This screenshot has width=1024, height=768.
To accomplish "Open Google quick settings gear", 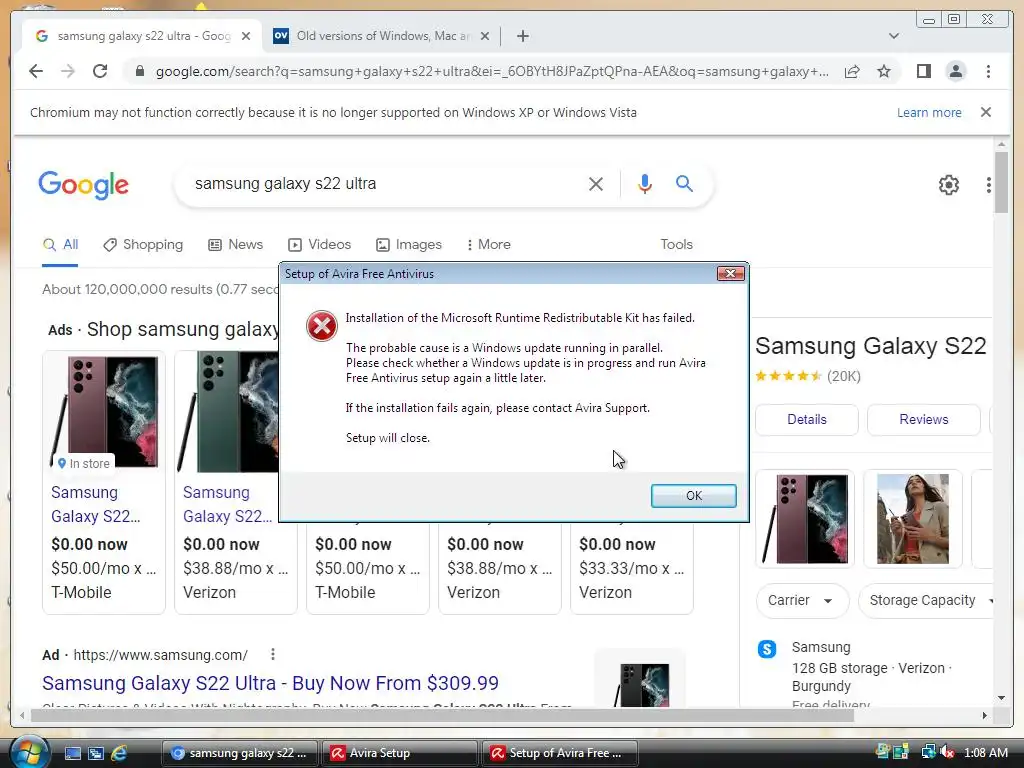I will pos(948,185).
